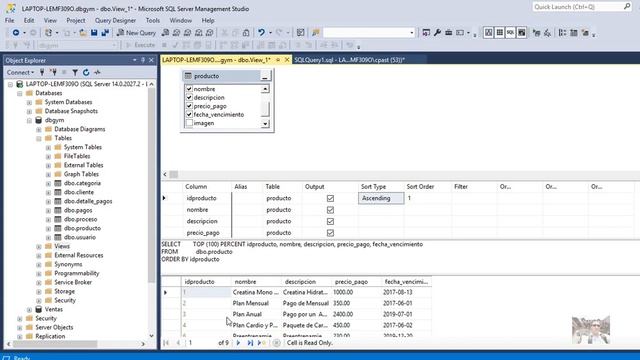
Task: Click the navigate back arrow icon
Action: pos(16,33)
